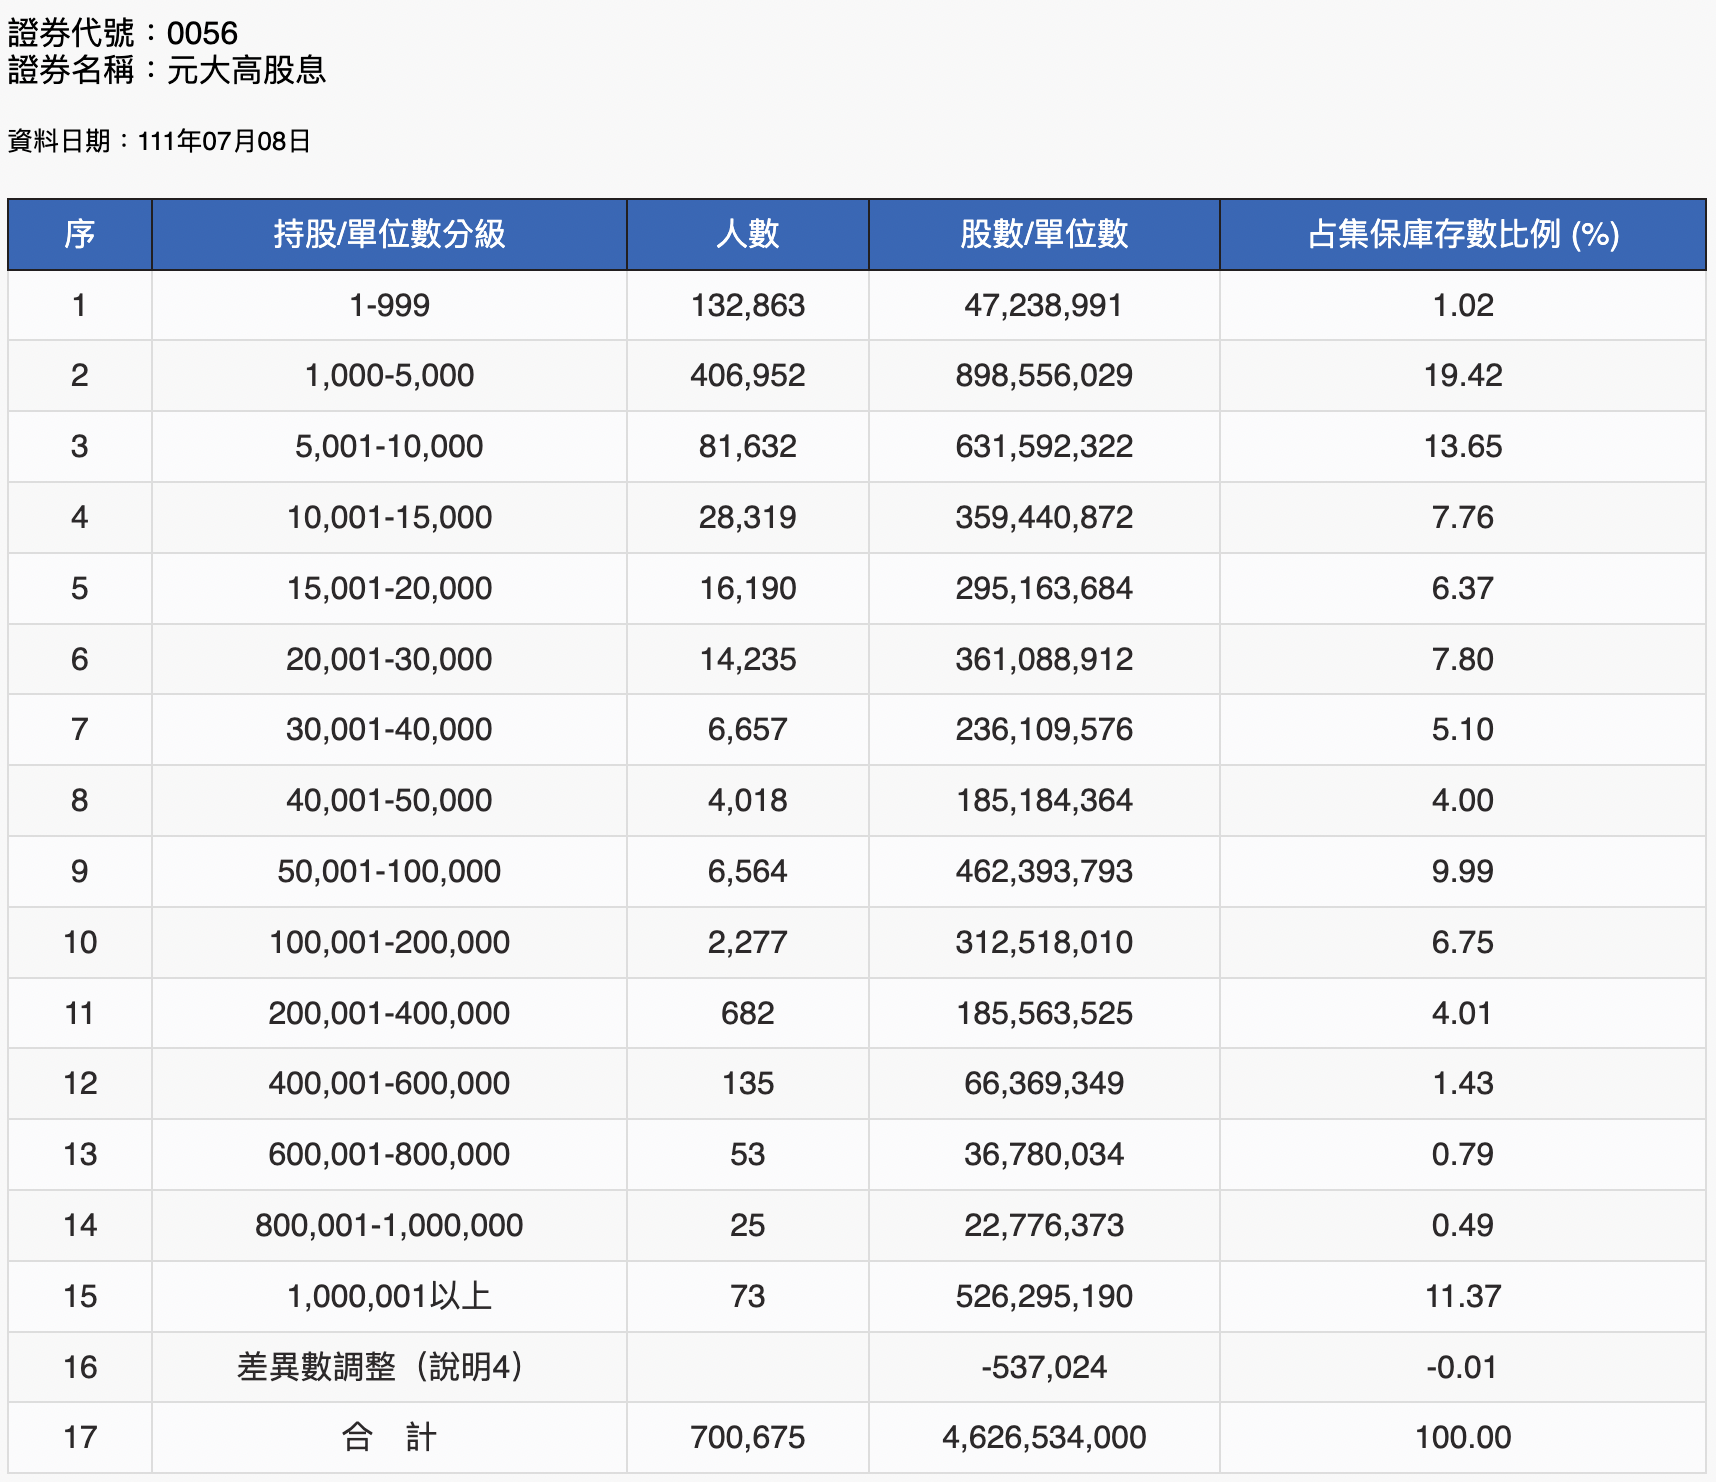1716x1482 pixels.
Task: Click the 證券名稱 元大高股息 text
Action: (167, 70)
